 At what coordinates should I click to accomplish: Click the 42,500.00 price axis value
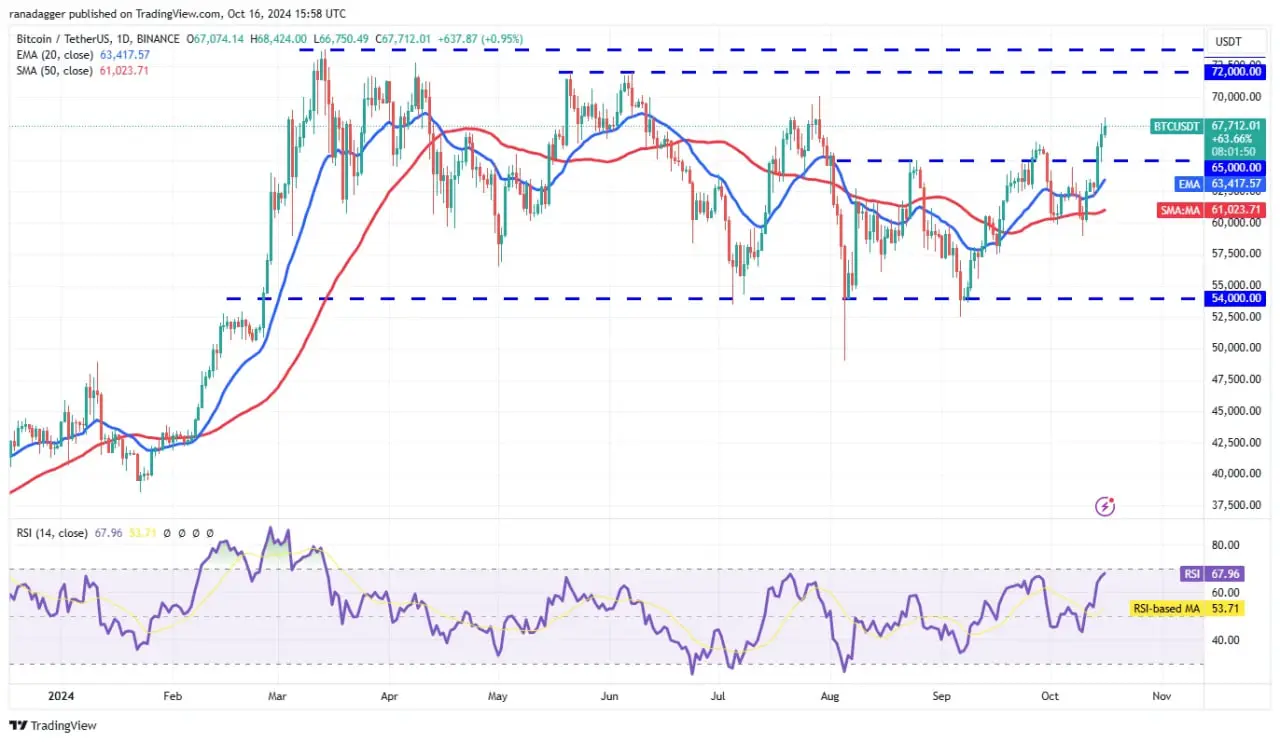click(x=1236, y=442)
